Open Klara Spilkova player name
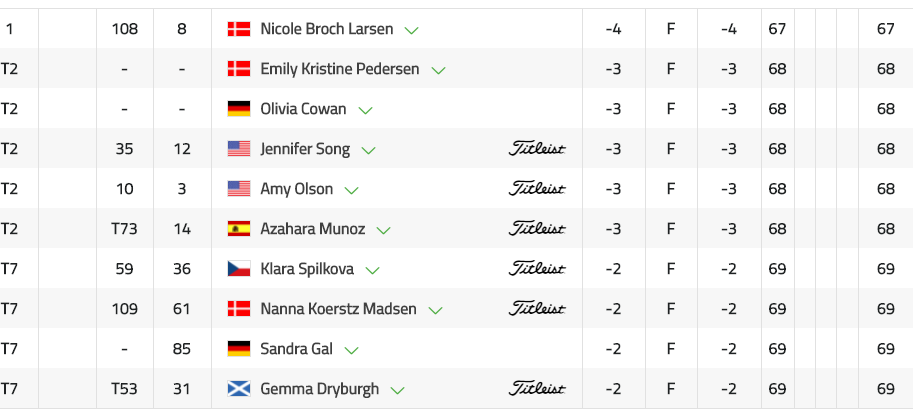Screen dimensions: 913x409 [307, 269]
